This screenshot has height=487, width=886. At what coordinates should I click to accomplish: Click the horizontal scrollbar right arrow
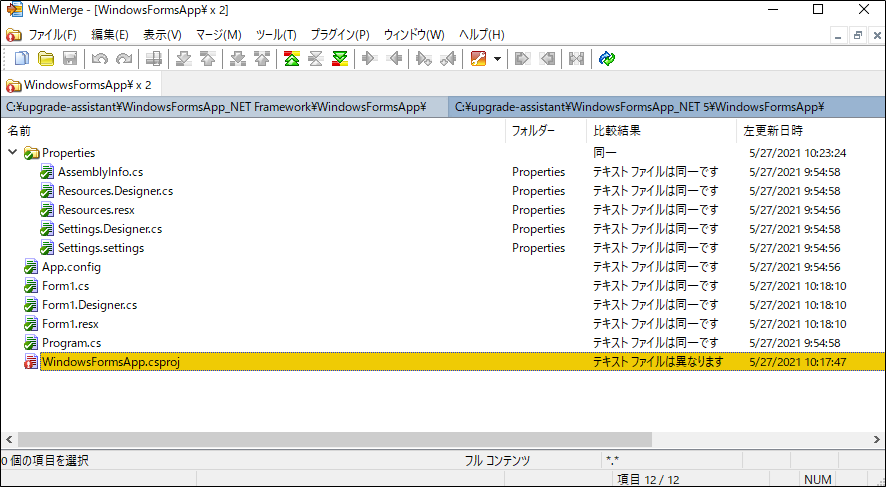pyautogui.click(x=877, y=440)
